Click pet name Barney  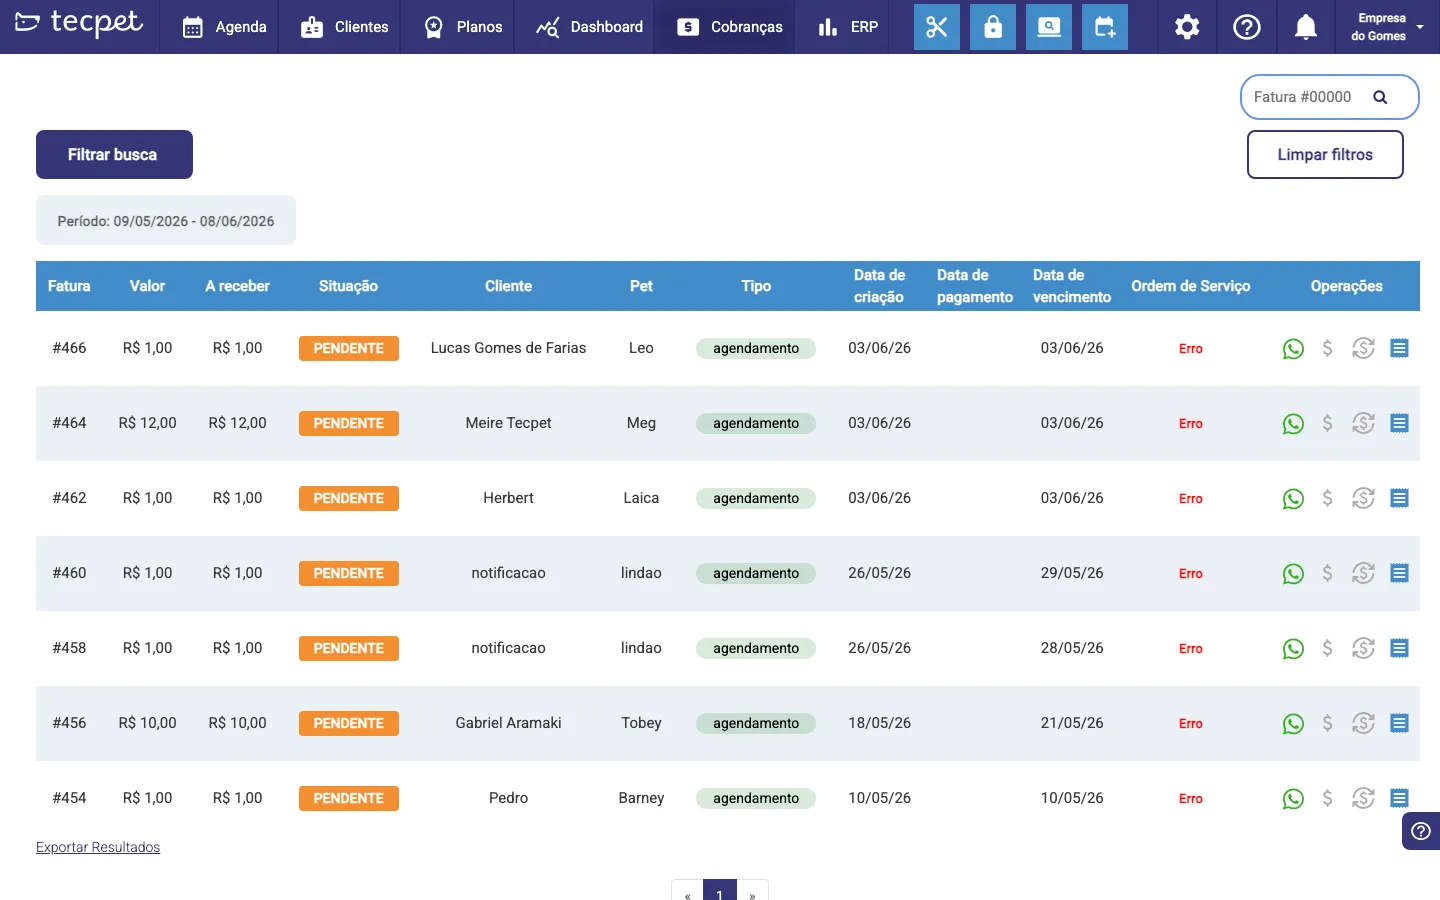coord(641,798)
